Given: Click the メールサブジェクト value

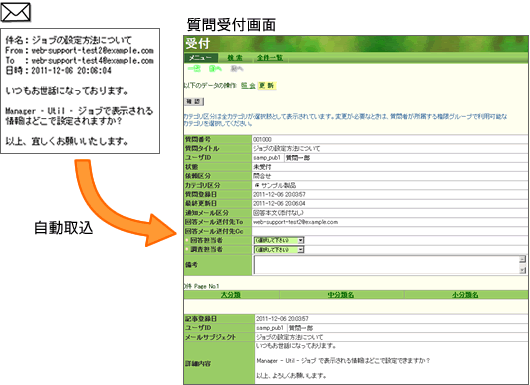Looking at the screenshot, I should (x=289, y=337).
